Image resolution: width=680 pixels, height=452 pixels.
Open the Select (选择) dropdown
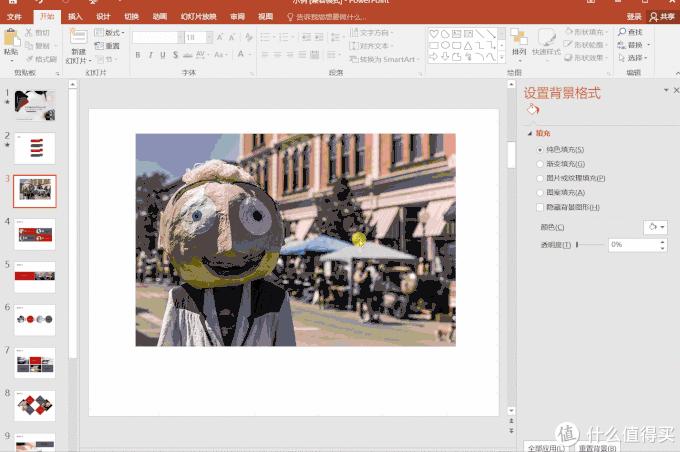(x=633, y=58)
